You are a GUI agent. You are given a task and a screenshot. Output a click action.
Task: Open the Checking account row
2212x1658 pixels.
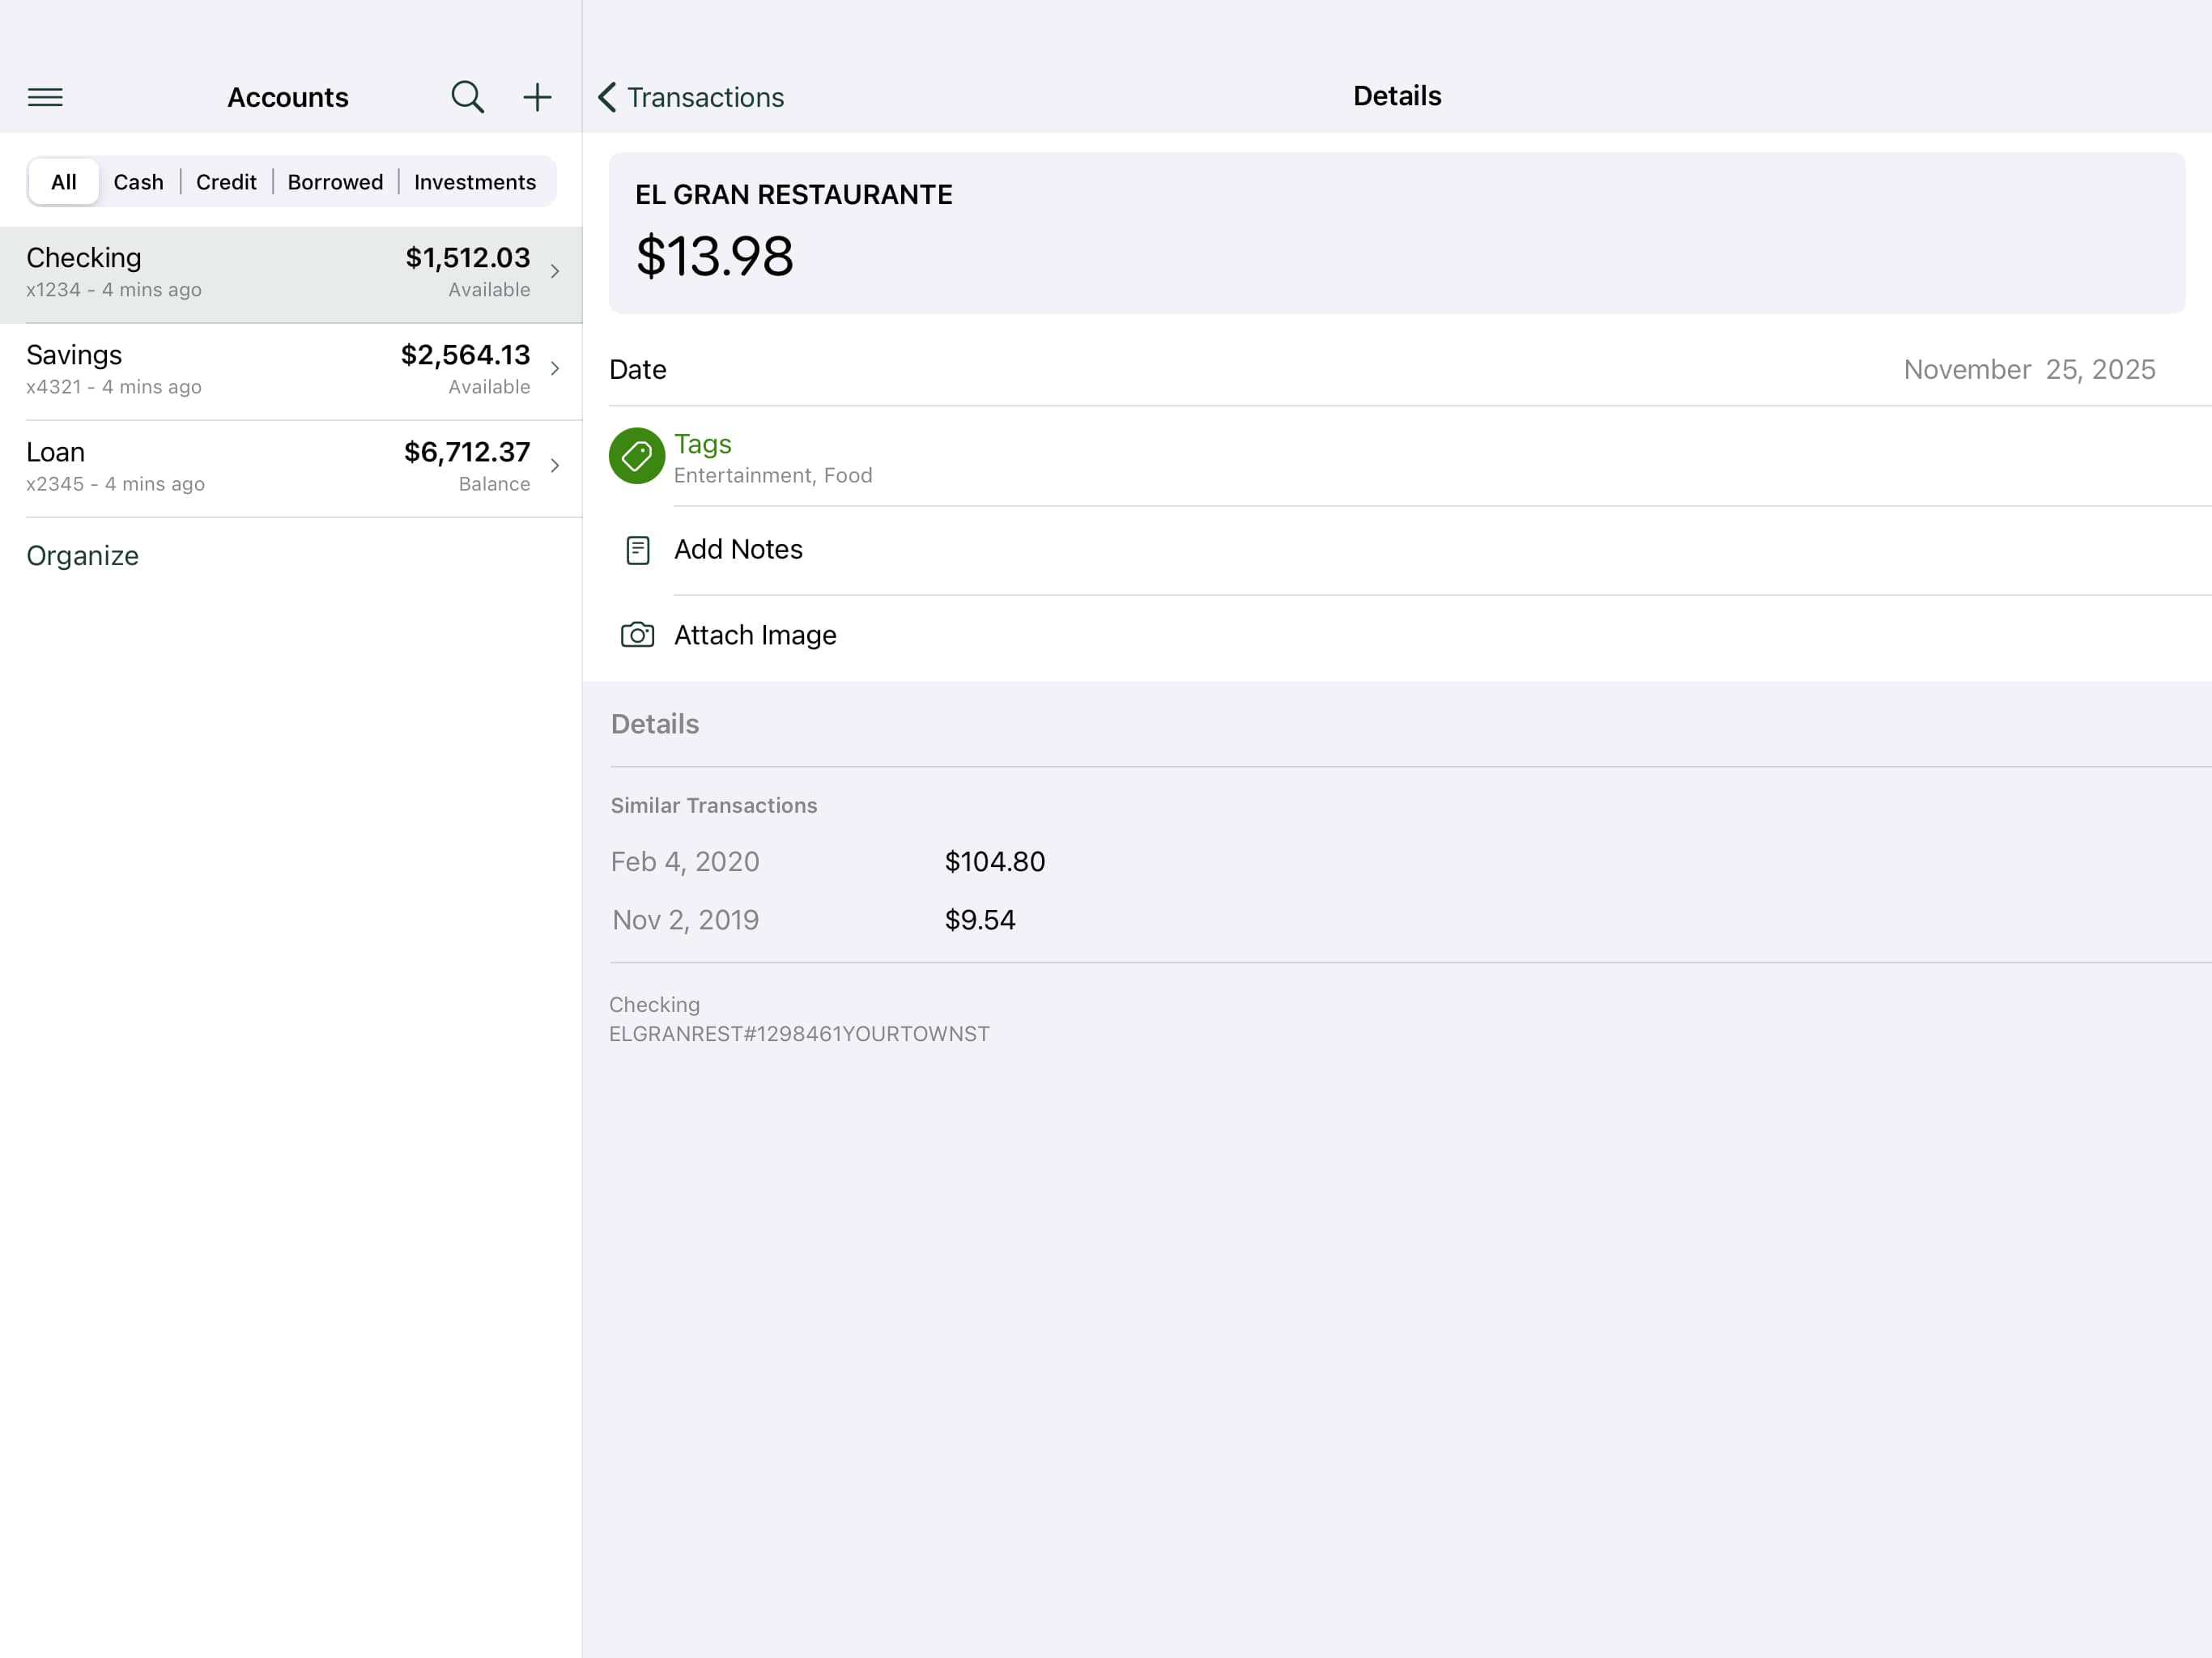click(291, 274)
